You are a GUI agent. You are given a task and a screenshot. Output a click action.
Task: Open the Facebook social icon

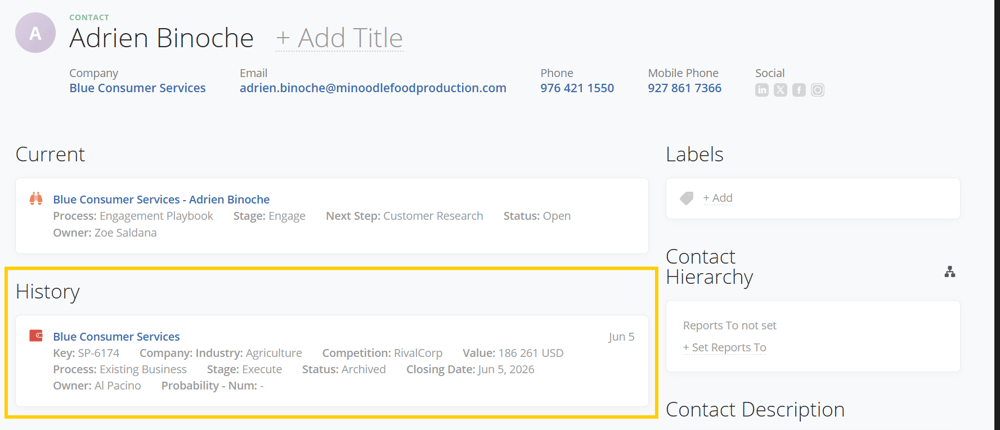coord(798,90)
